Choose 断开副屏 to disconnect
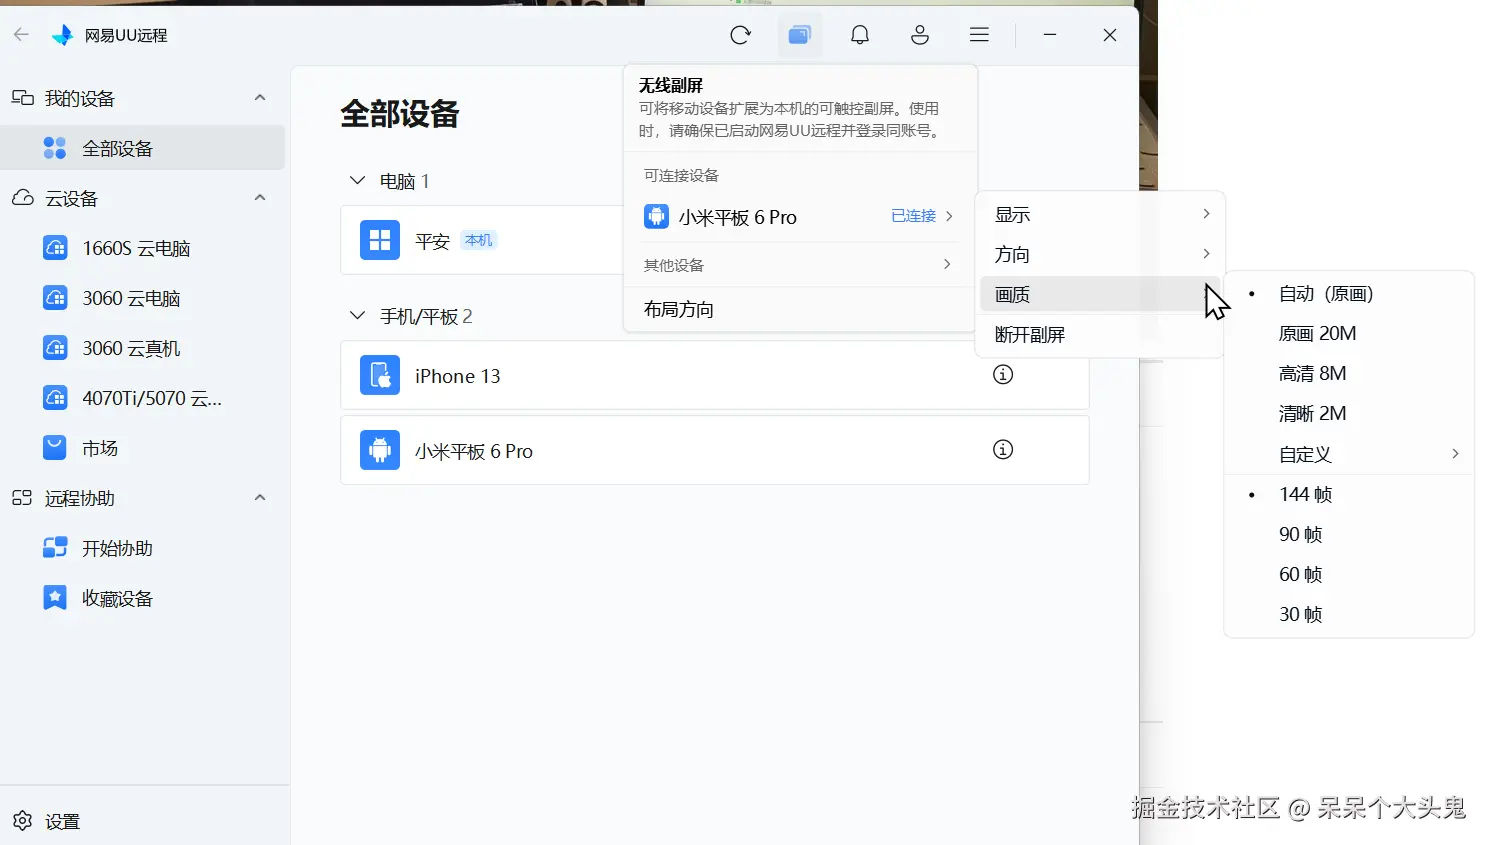The image size is (1490, 845). coord(1100,335)
